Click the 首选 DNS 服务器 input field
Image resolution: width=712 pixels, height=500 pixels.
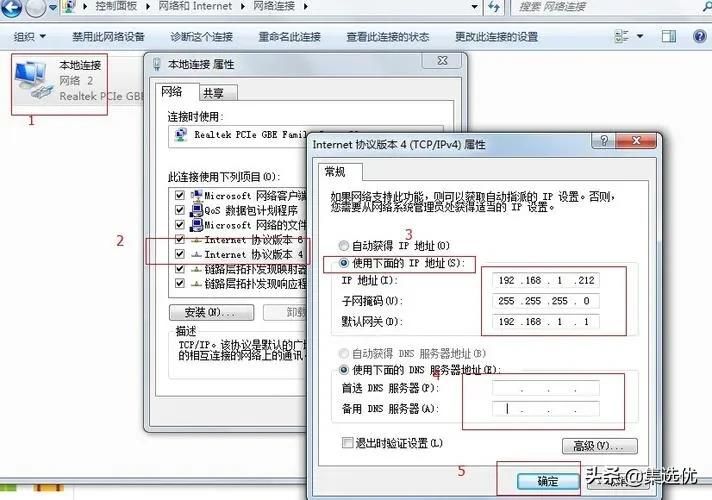pos(546,388)
